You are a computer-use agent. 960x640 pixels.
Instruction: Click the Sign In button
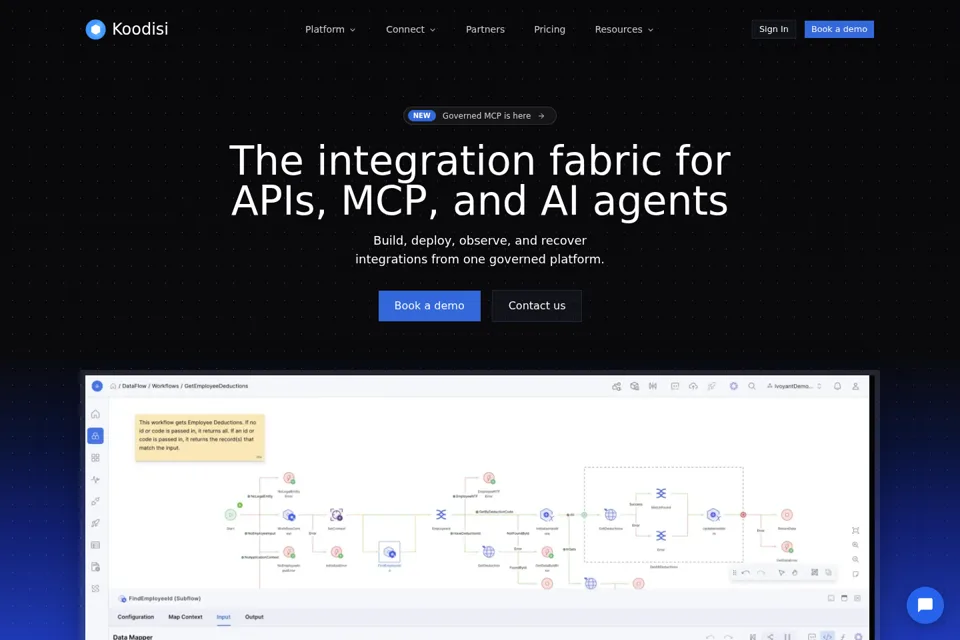(x=773, y=29)
